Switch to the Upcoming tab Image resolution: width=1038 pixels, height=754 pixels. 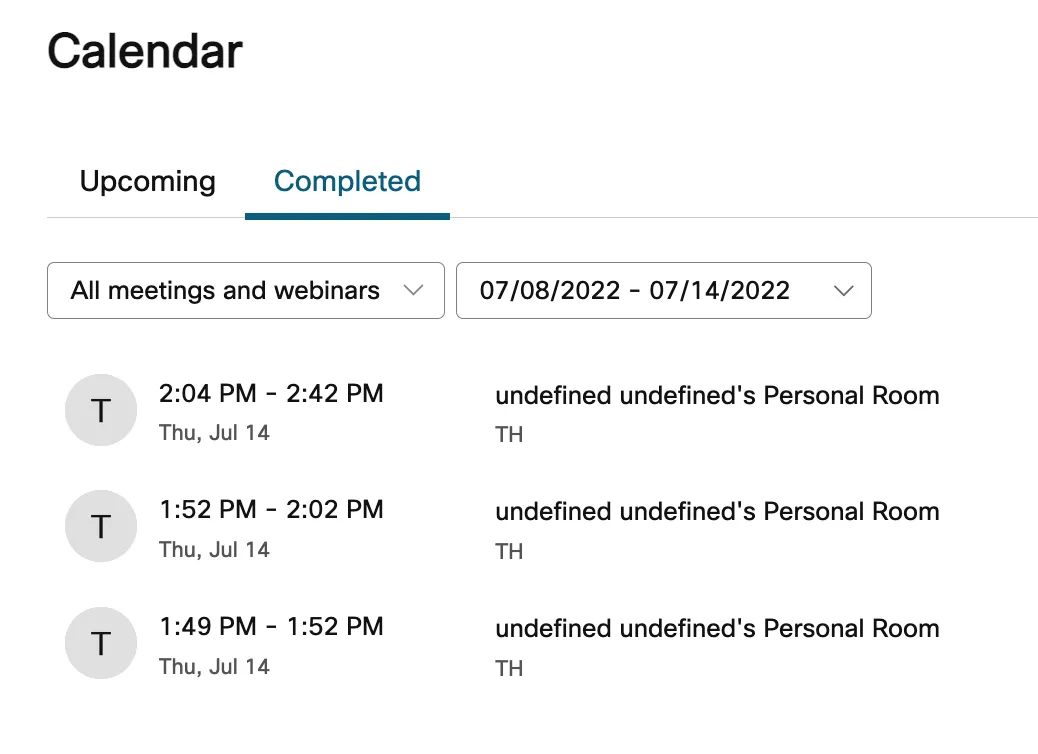point(147,182)
